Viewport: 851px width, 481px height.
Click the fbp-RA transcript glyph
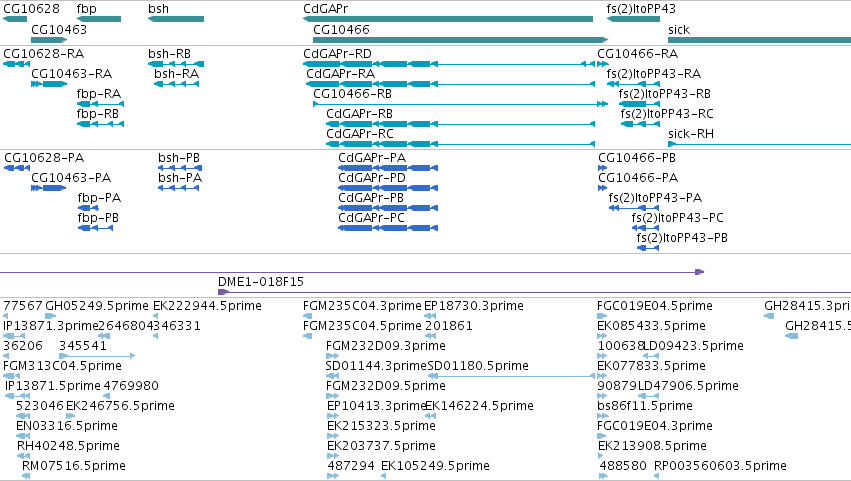pos(100,104)
